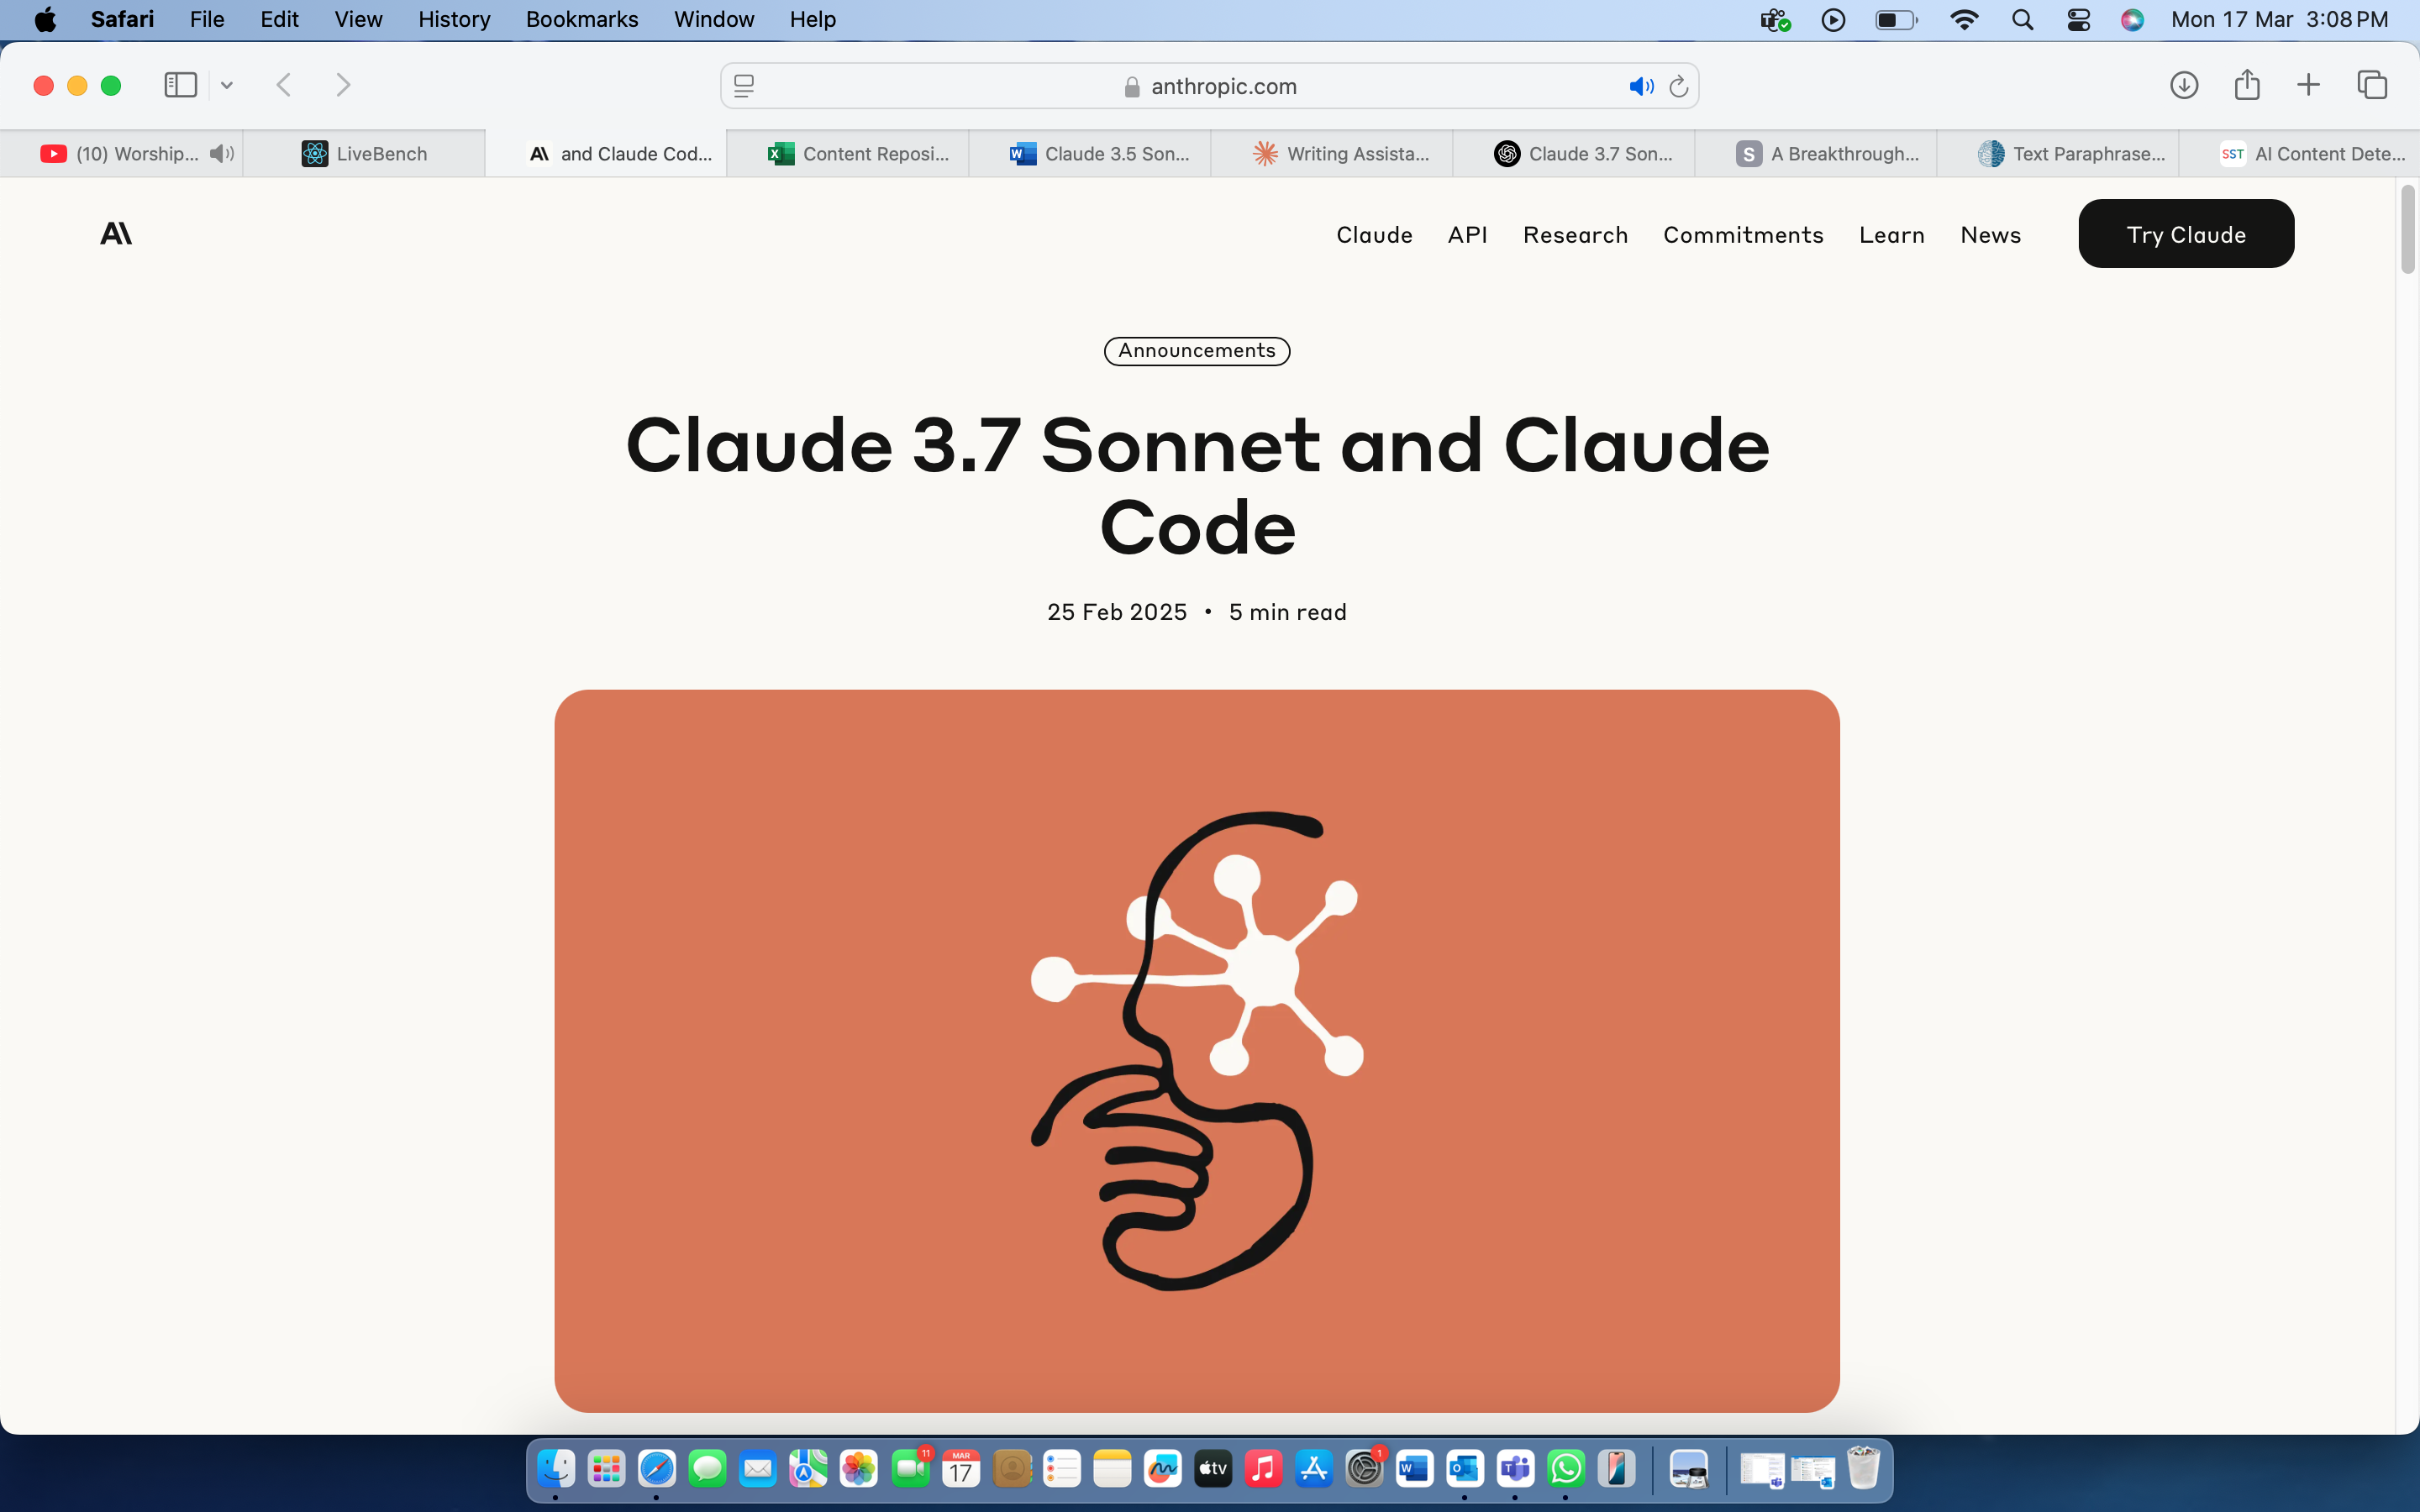This screenshot has height=1512, width=2420.
Task: Switch to the Worship YouTube tab
Action: tap(121, 153)
